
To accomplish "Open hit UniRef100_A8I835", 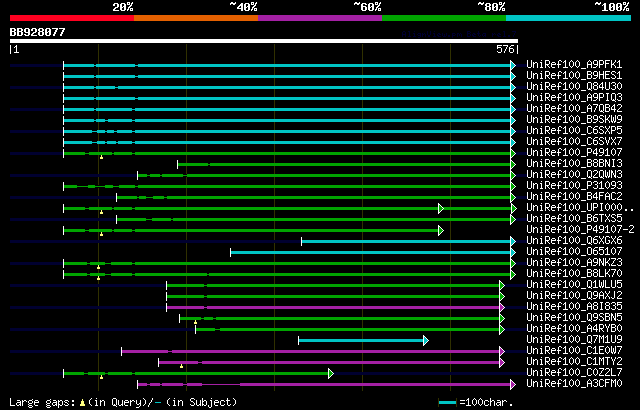I will 574,307.
